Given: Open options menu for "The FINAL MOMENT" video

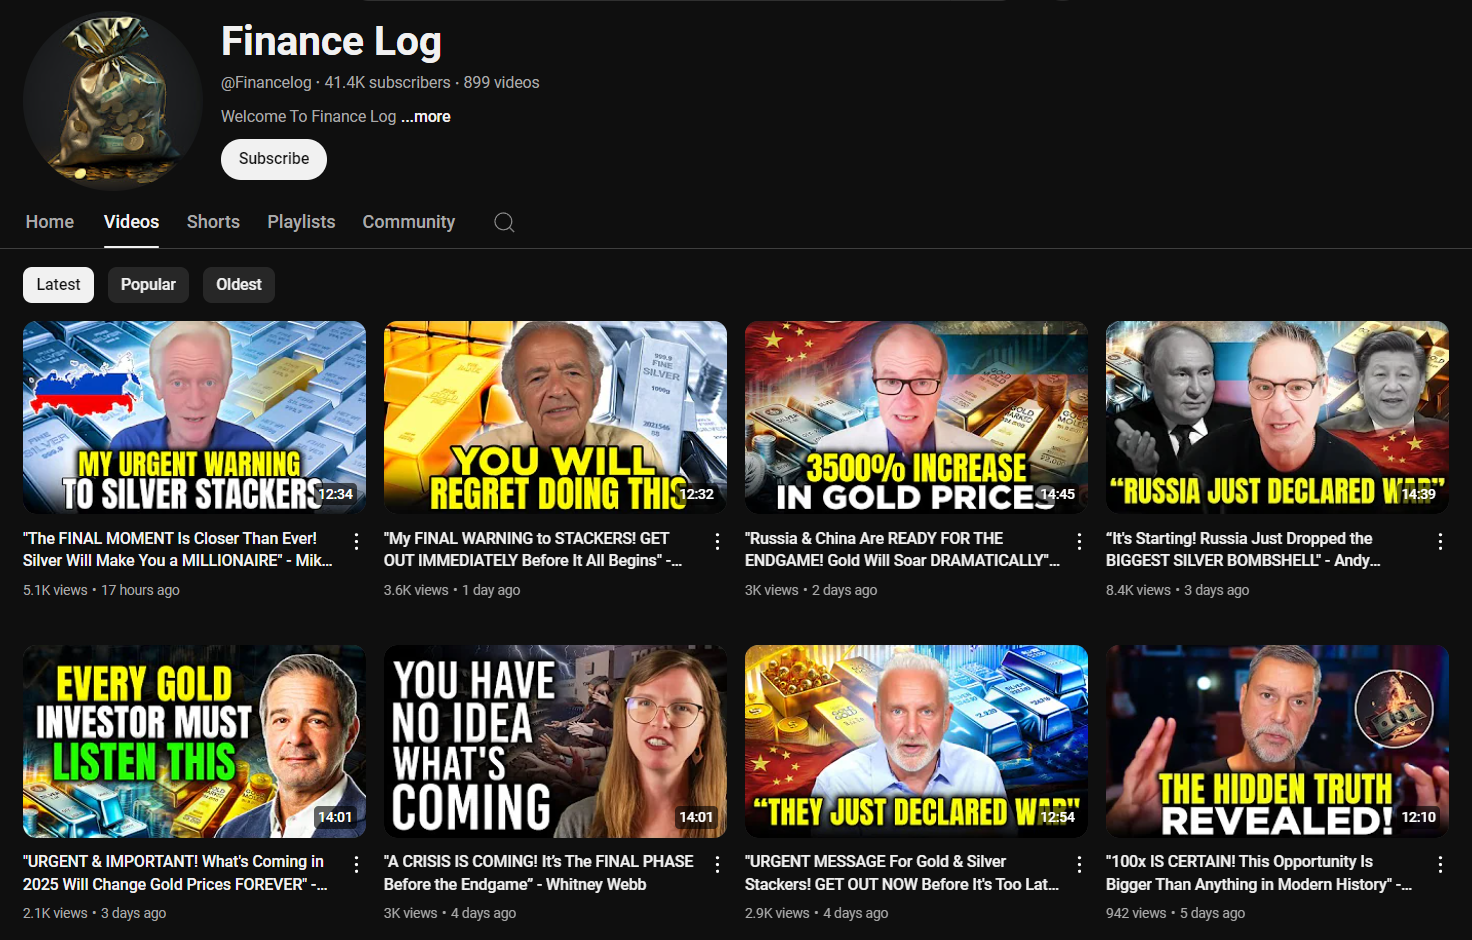Looking at the screenshot, I should point(356,541).
